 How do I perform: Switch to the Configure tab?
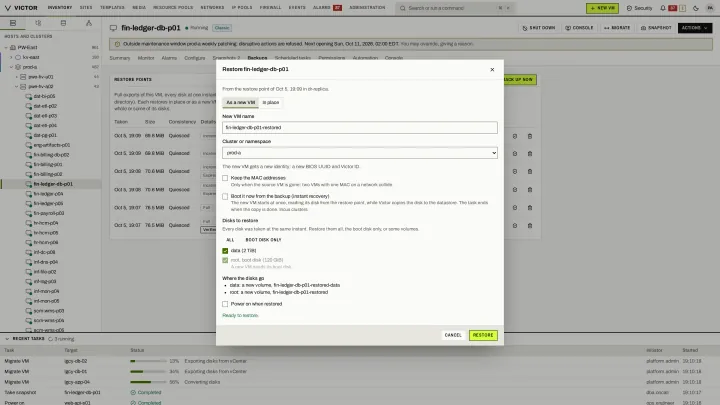click(x=195, y=58)
